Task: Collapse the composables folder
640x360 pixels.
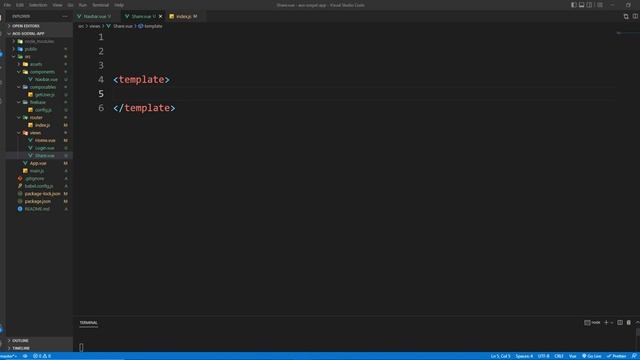Action: [x=39, y=87]
